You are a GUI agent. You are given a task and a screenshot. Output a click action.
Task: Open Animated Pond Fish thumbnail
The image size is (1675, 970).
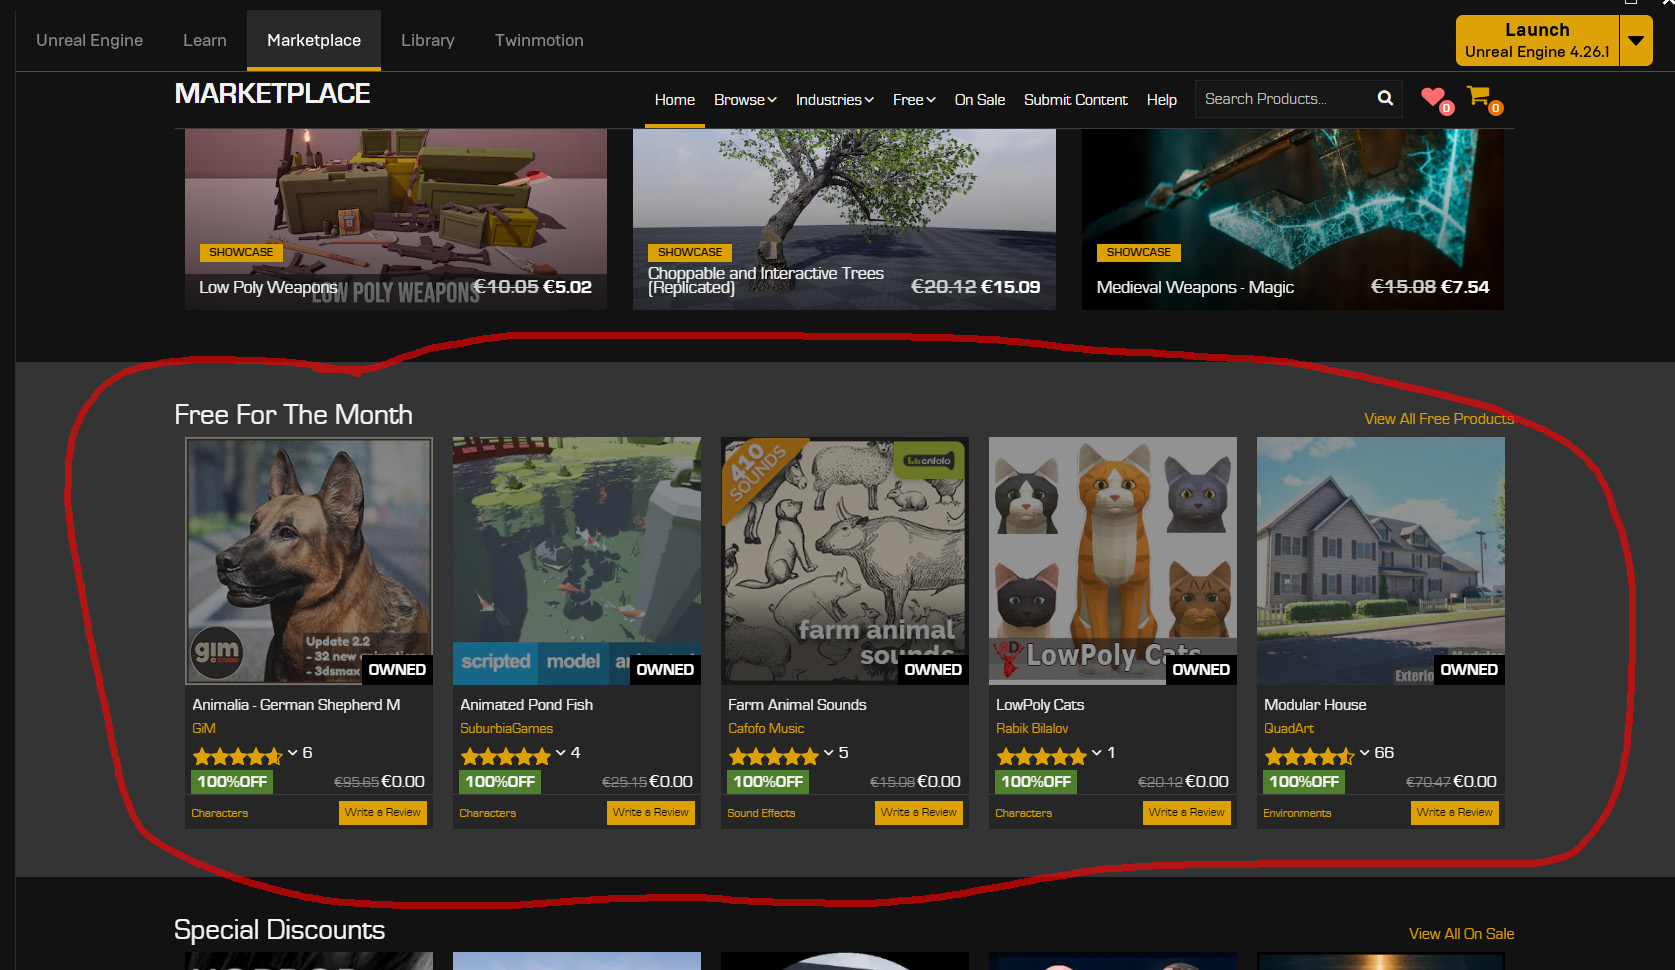pyautogui.click(x=577, y=561)
